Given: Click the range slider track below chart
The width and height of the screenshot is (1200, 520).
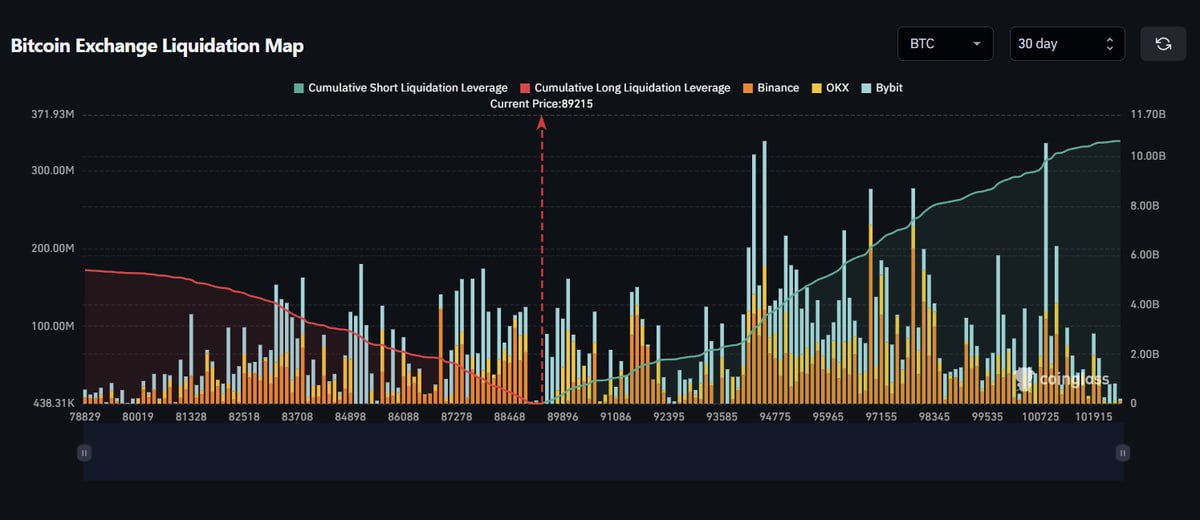Looking at the screenshot, I should click(600, 453).
